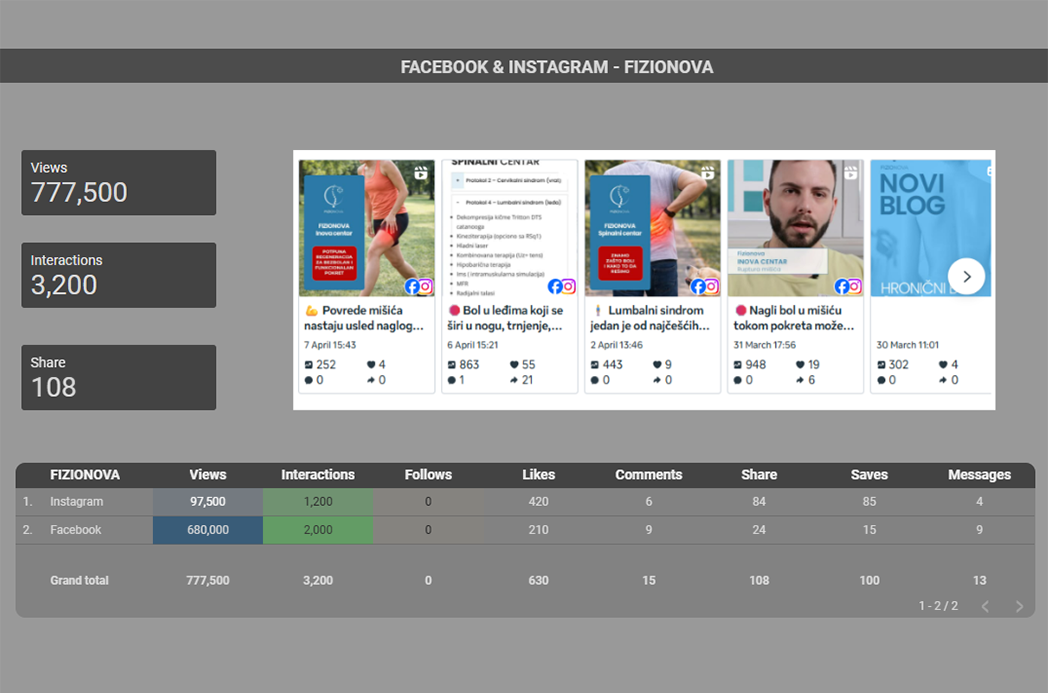Click the Reels icon on Lumbalni sindrom post
Screen dimensions: 1048x693
click(707, 173)
